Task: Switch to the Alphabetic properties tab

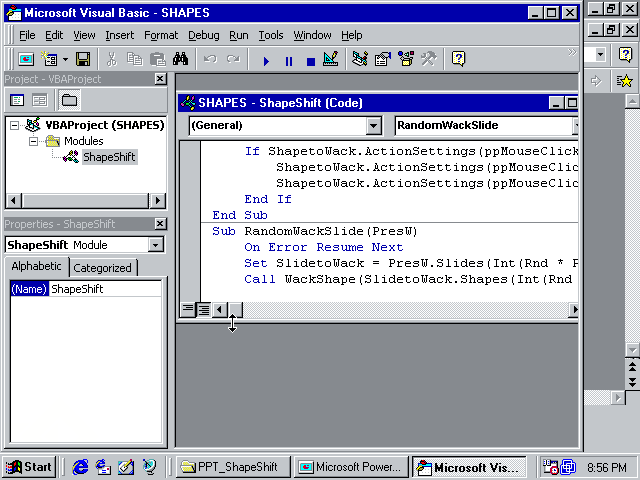Action: [x=36, y=266]
